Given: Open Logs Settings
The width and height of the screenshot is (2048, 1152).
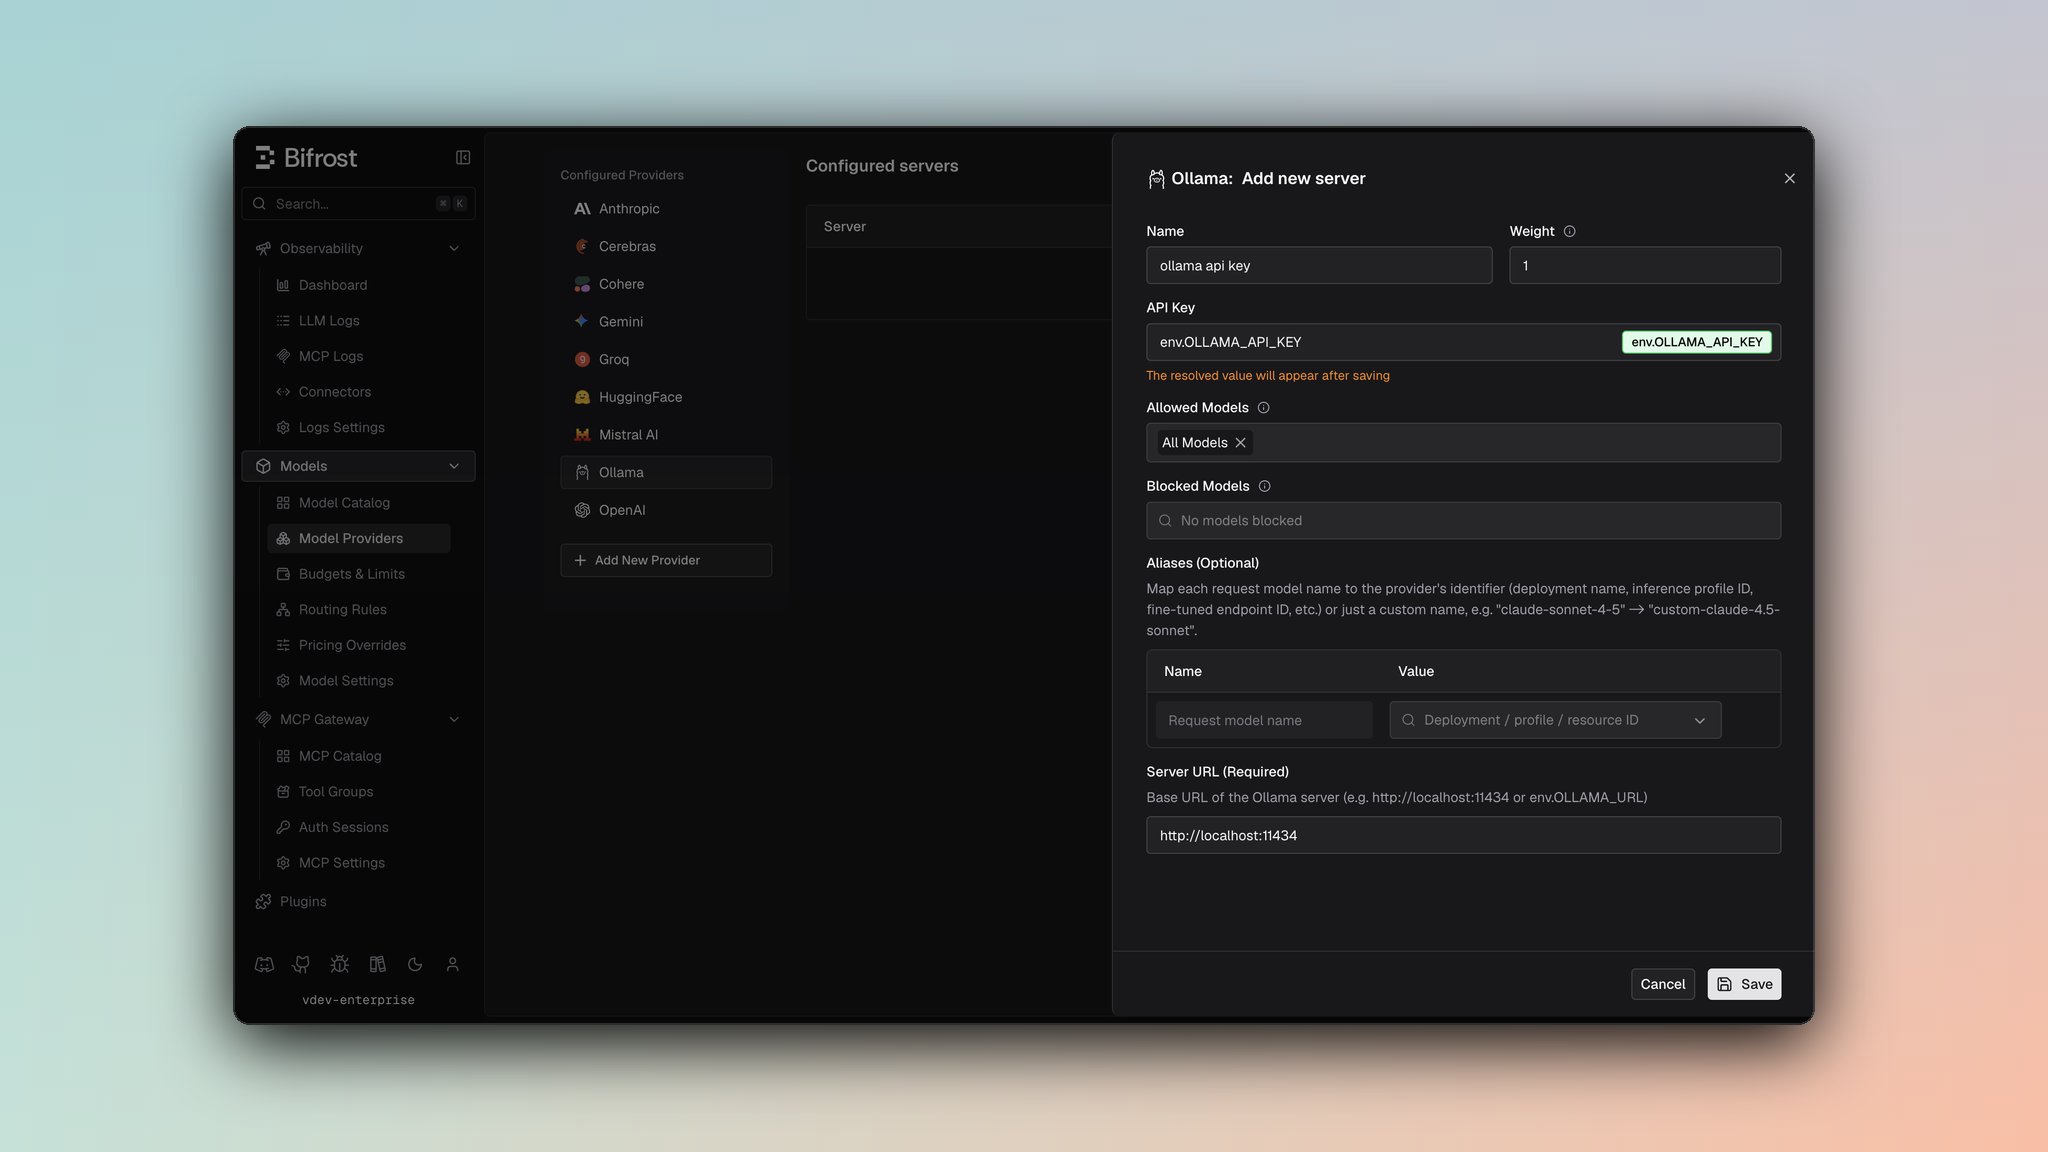Looking at the screenshot, I should pos(359,427).
